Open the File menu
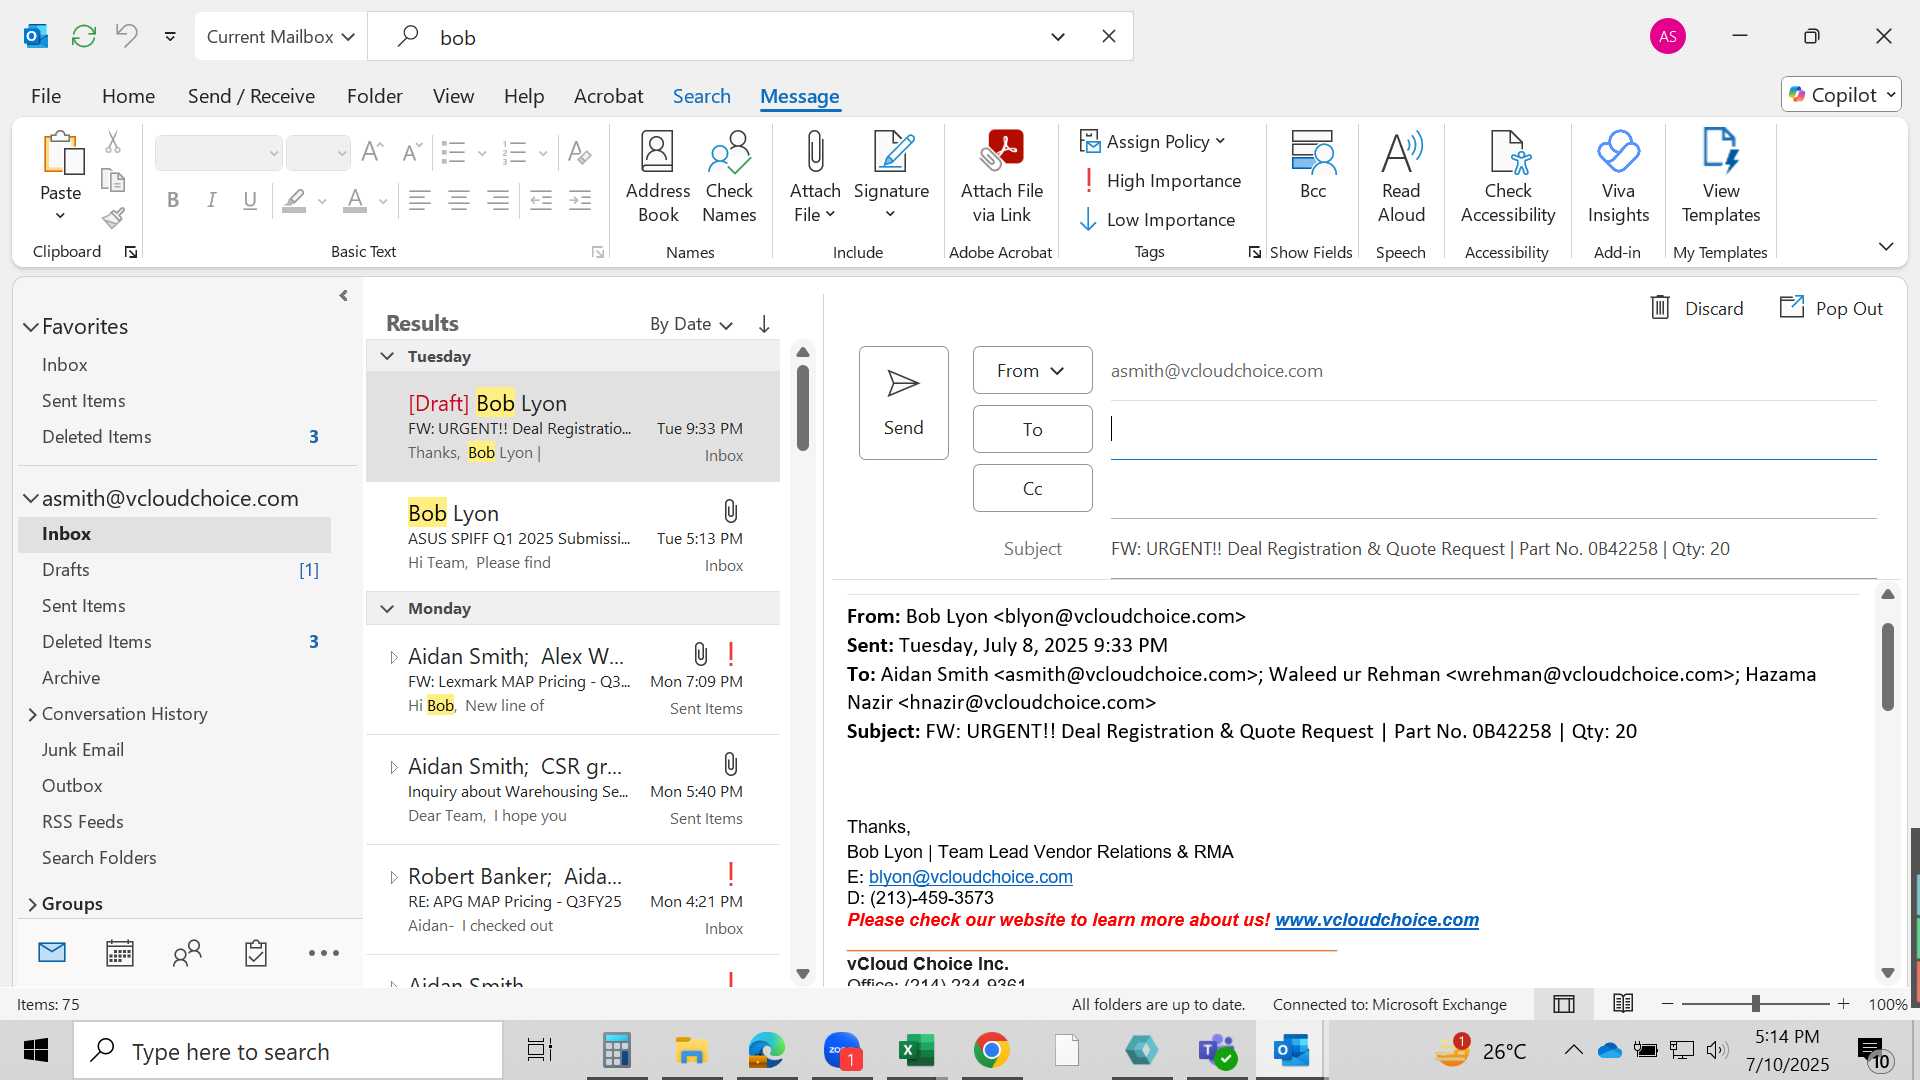Screen dimensions: 1920x1080 tap(46, 96)
